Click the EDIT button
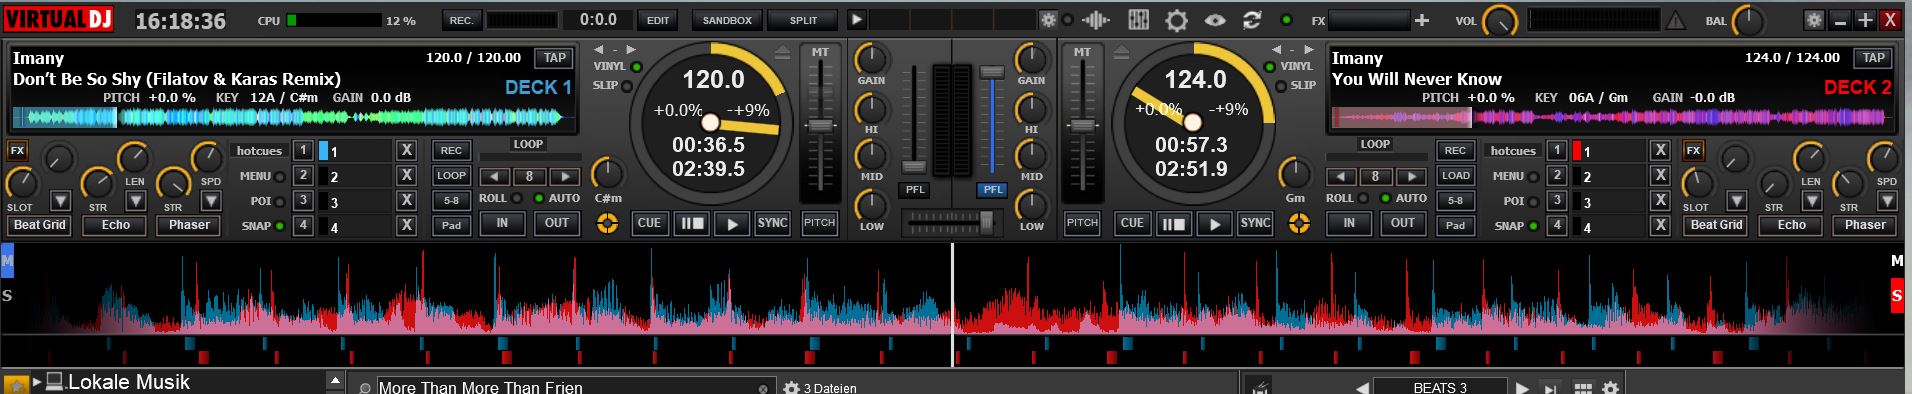Image resolution: width=1912 pixels, height=394 pixels. [658, 20]
